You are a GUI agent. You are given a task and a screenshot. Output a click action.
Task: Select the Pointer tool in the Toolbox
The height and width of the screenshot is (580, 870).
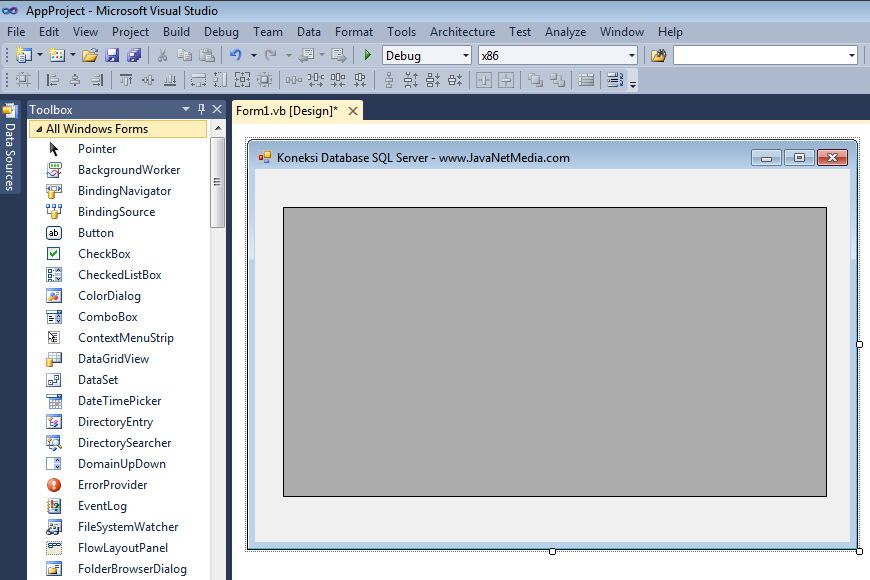click(97, 148)
